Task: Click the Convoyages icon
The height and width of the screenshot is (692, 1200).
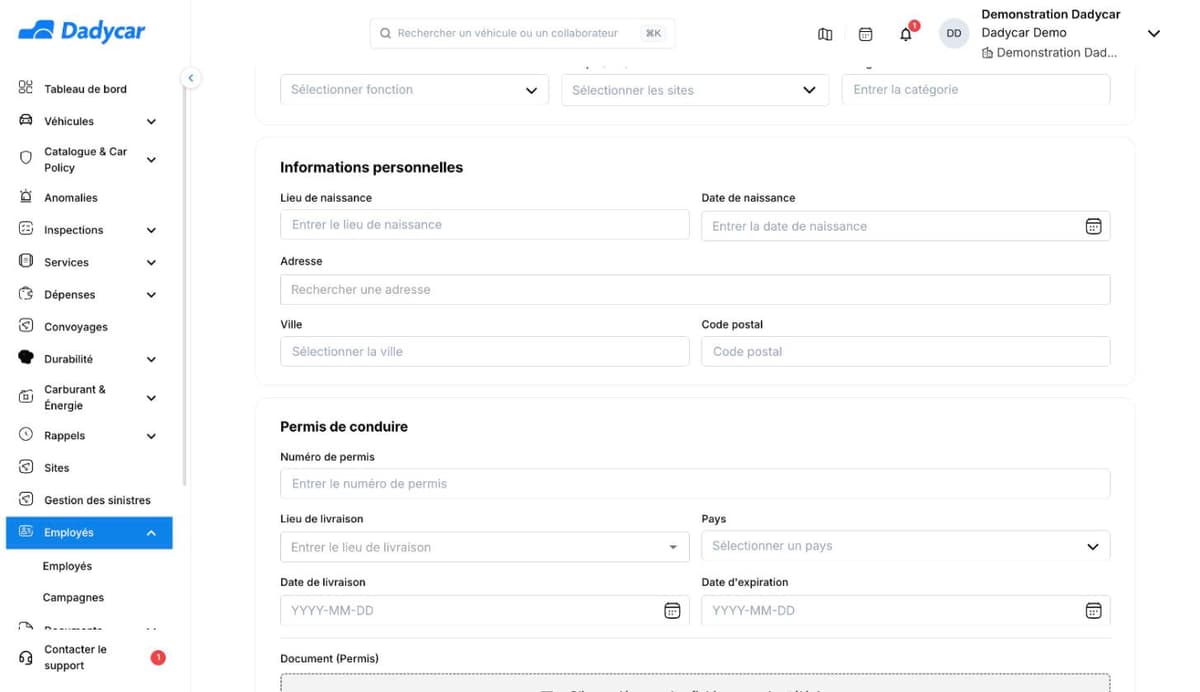Action: [x=26, y=326]
